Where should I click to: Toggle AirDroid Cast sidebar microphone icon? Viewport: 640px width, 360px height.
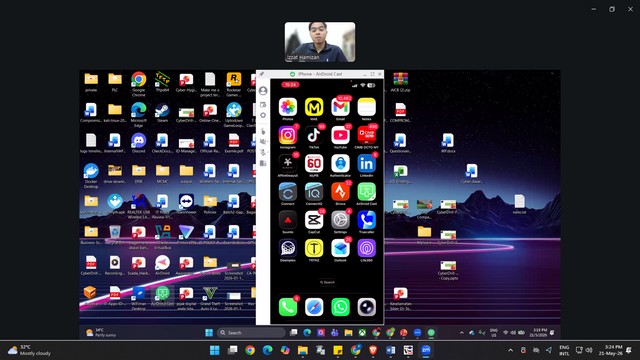[263, 152]
